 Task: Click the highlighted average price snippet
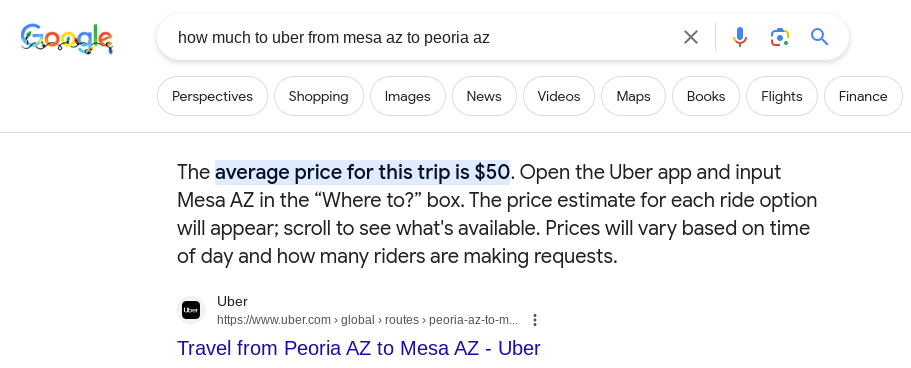tap(363, 172)
